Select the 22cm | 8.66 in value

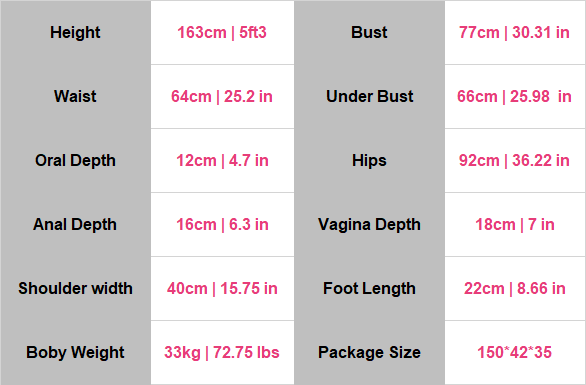[515, 289]
